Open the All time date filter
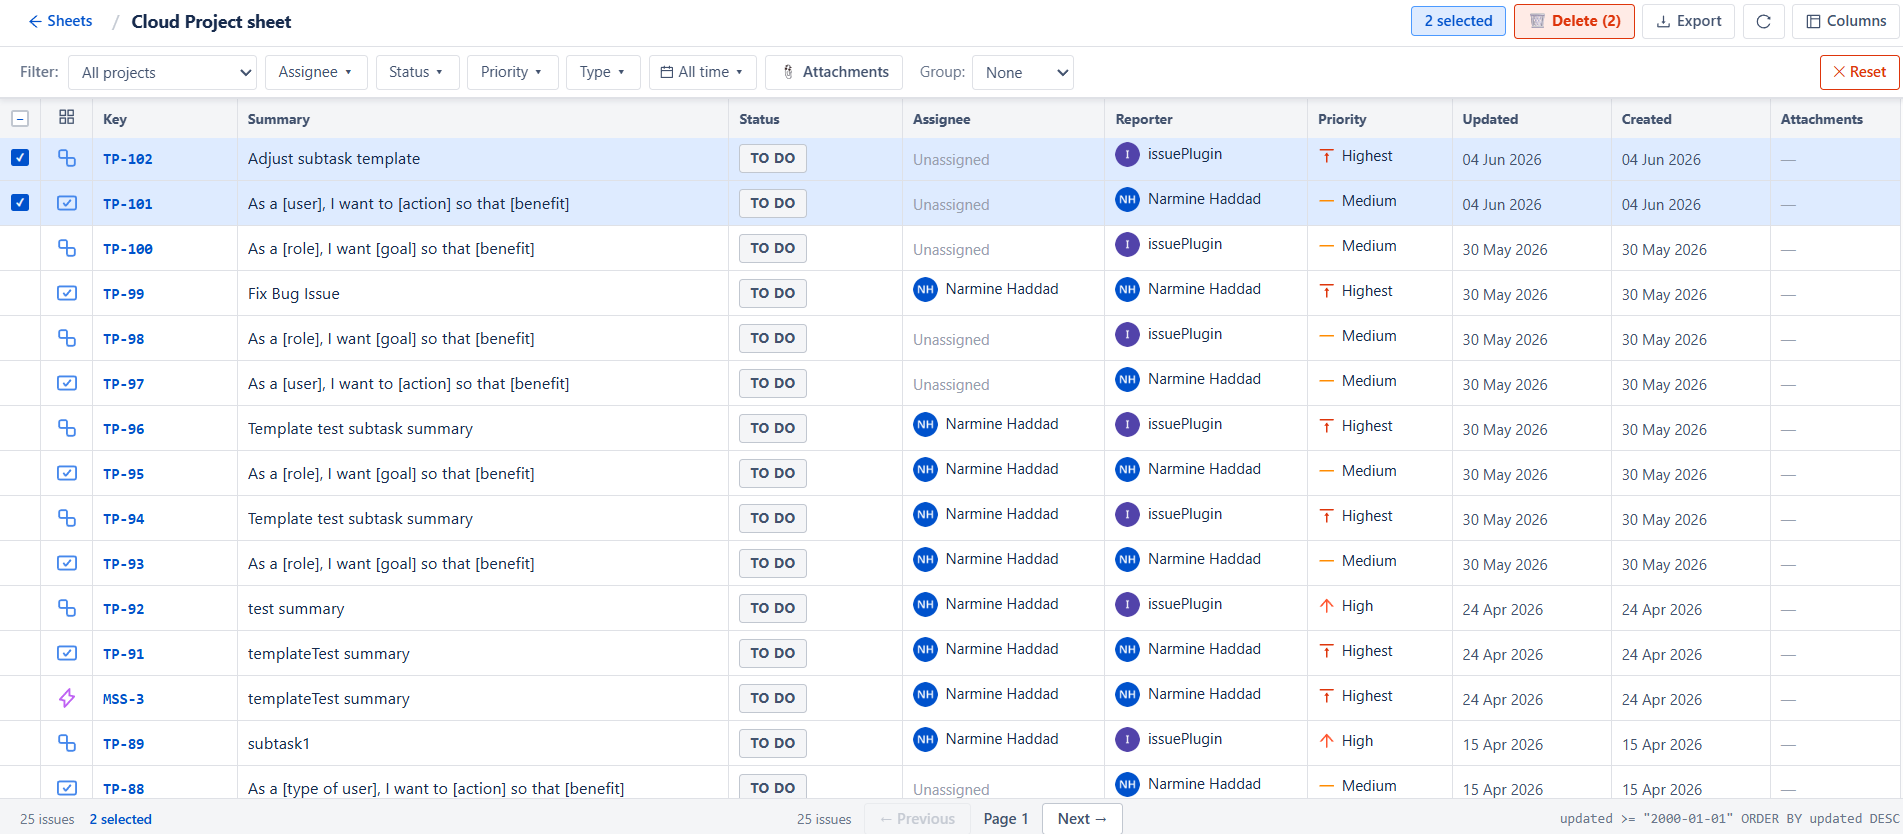 click(702, 72)
